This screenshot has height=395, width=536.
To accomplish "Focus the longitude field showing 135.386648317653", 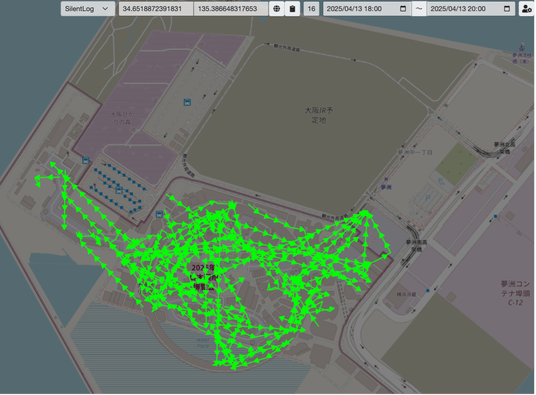I will (x=231, y=9).
